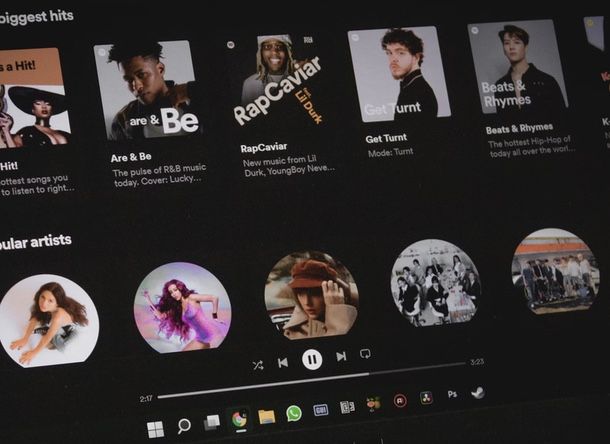Launch WhatsApp from the taskbar
610x444 pixels.
tap(294, 413)
